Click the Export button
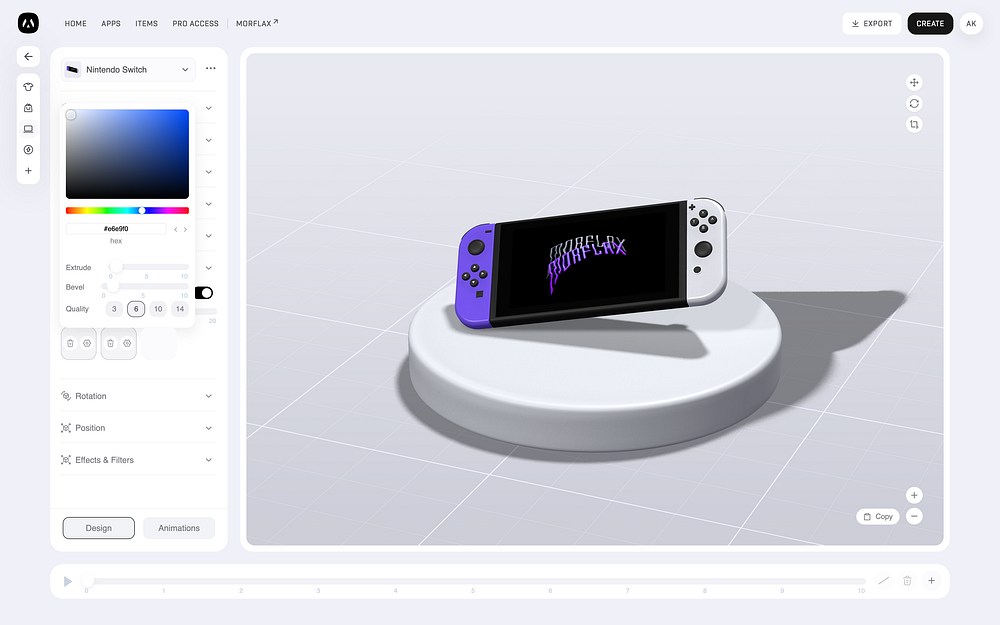The image size is (1000, 625). tap(871, 24)
